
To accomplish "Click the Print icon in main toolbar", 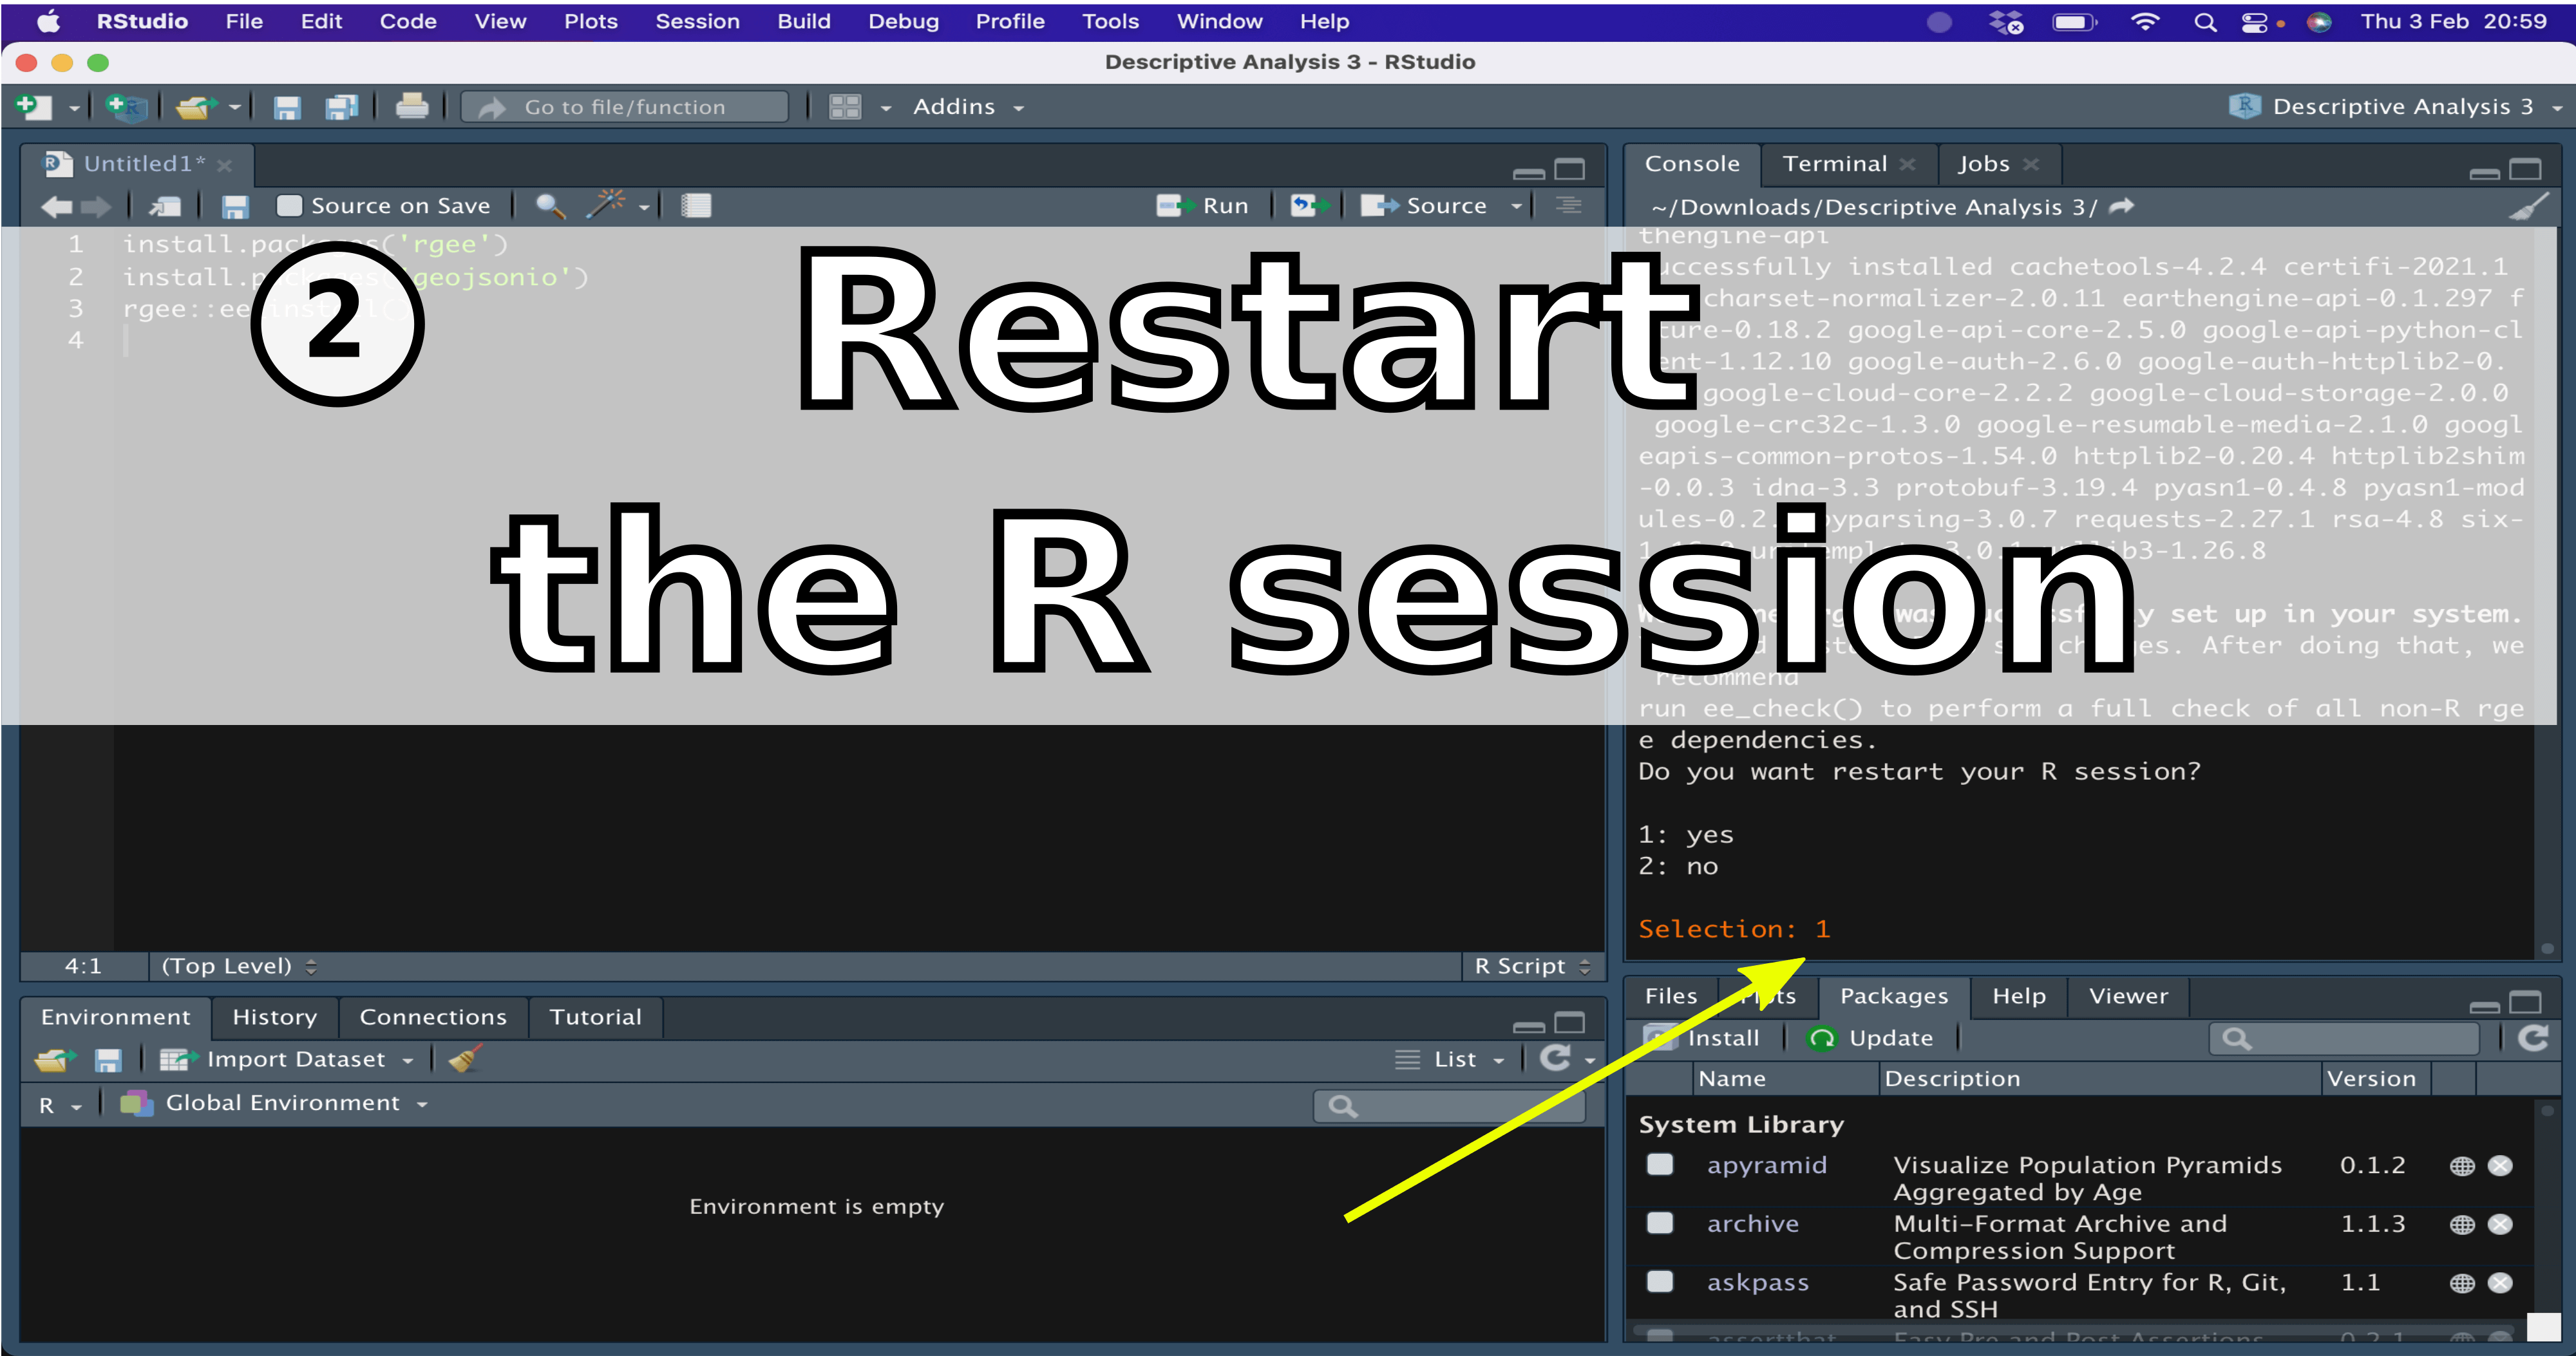I will [411, 106].
